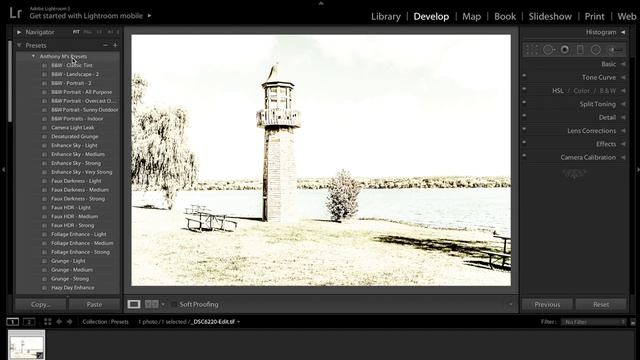Toggle the Camera Calibration panel switch
Image resolution: width=640 pixels, height=360 pixels.
coord(524,156)
